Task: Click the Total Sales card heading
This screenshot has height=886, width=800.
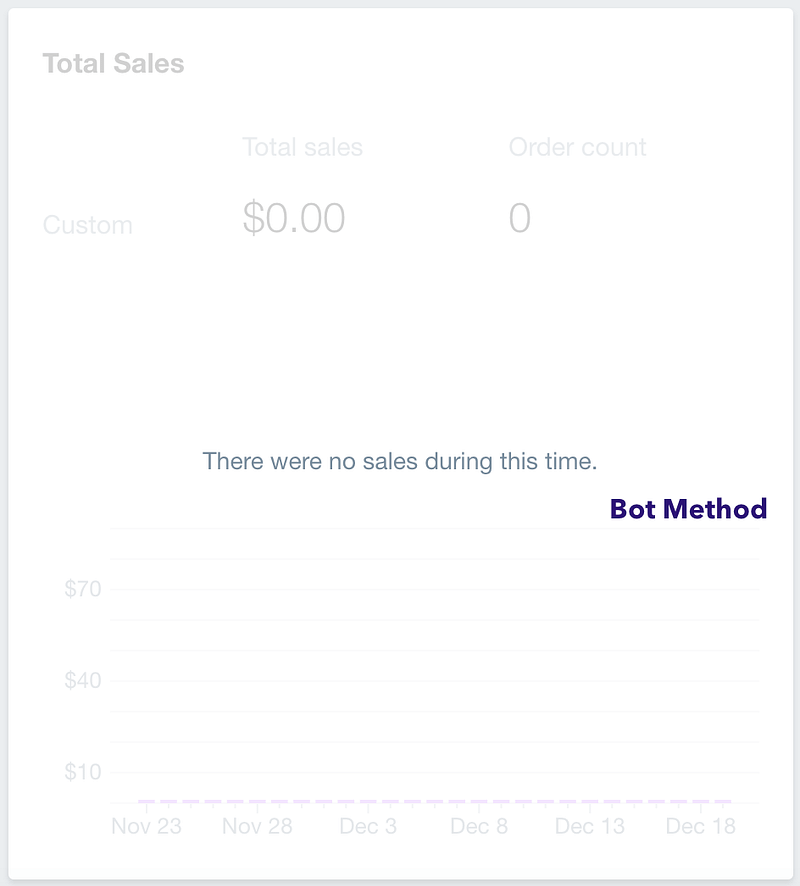Action: point(114,63)
